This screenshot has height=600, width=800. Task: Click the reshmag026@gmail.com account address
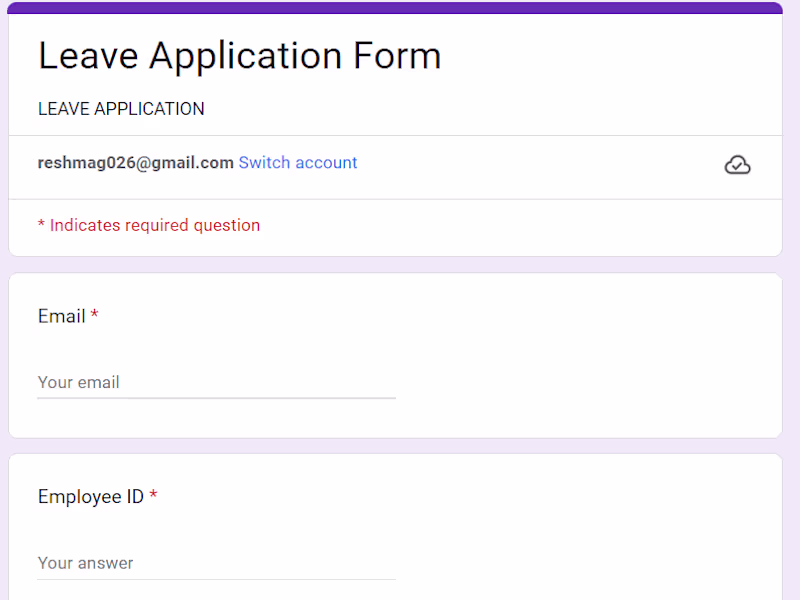(136, 163)
